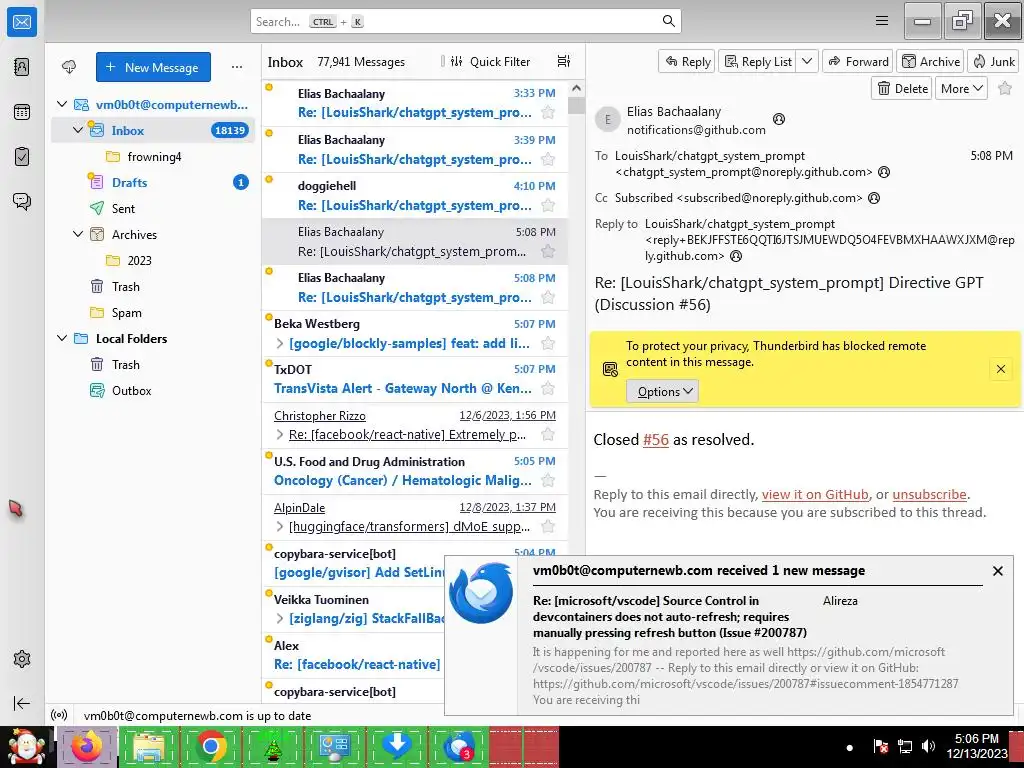Expand the Beka Westberg thread

tap(280, 343)
